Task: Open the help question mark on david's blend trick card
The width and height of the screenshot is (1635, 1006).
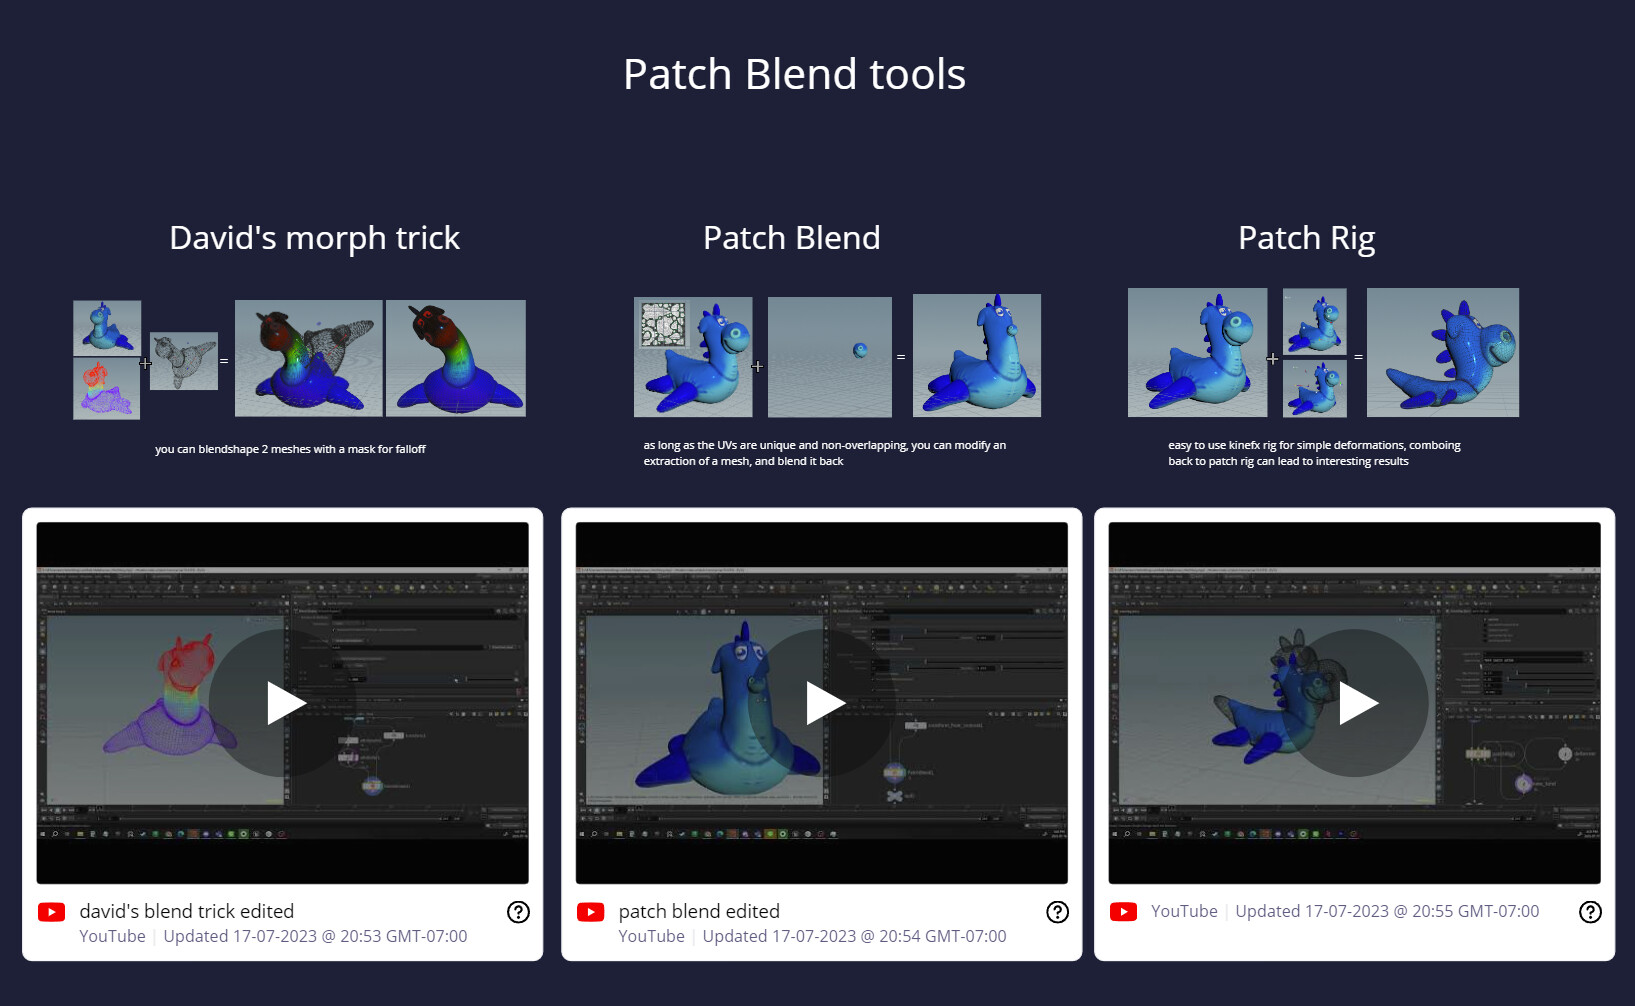Action: point(518,911)
